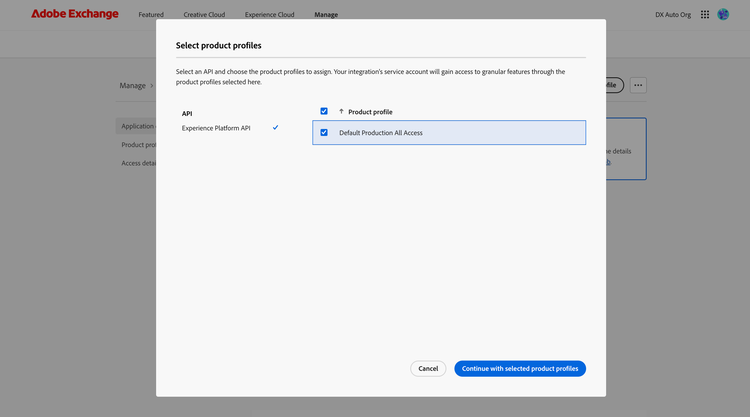
Task: Open the app switcher grid icon
Action: coord(705,14)
